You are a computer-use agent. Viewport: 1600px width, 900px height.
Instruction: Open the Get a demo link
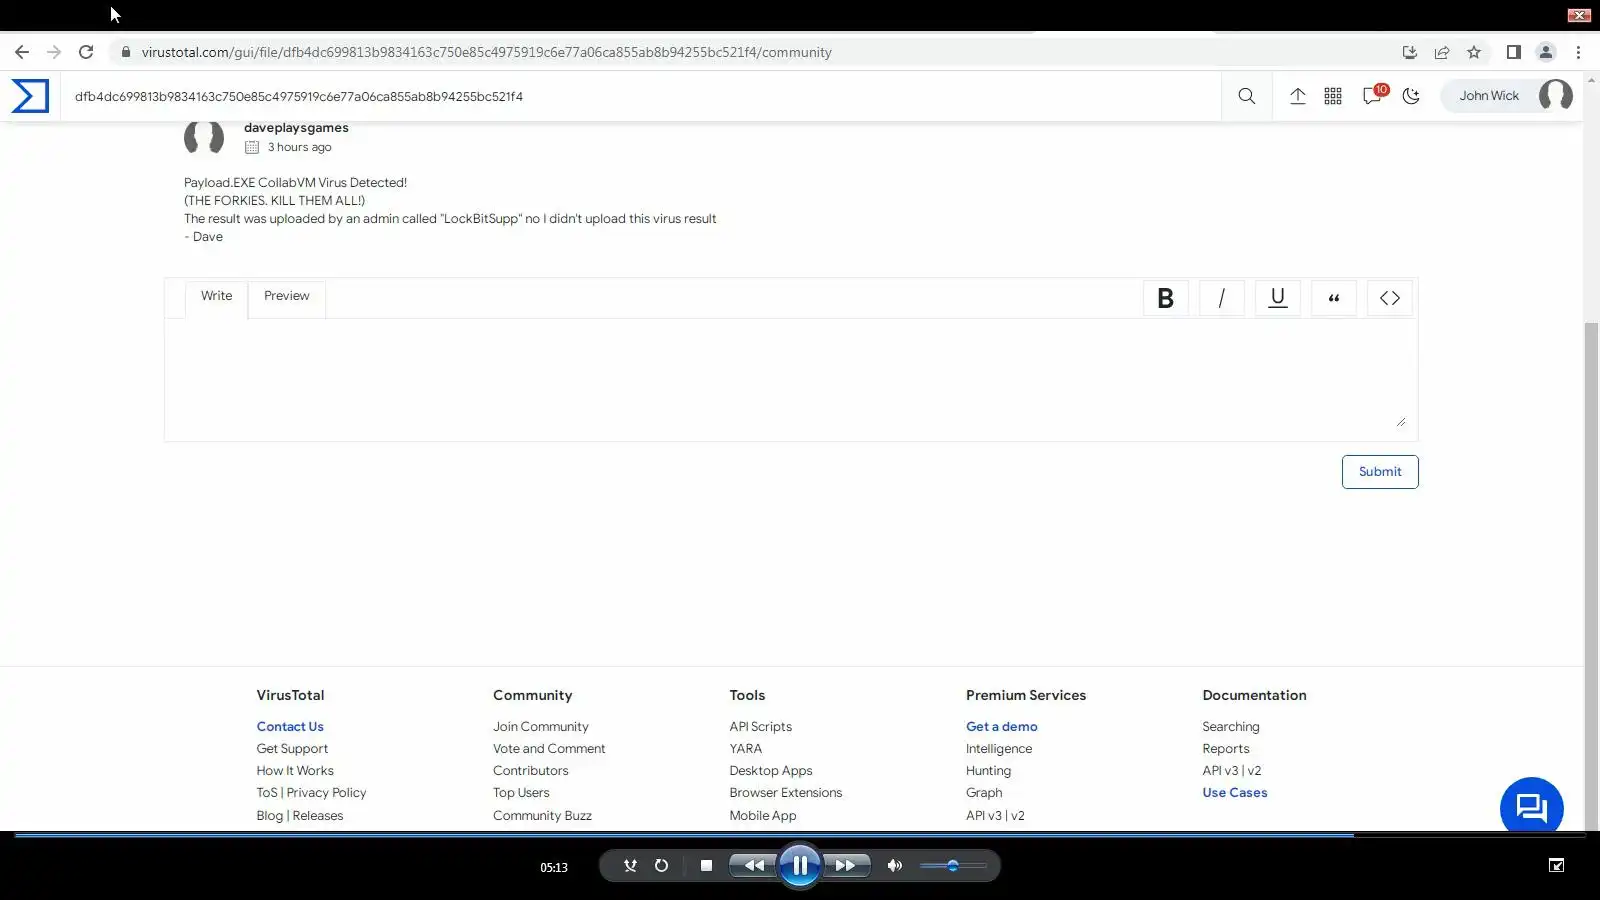coord(1002,727)
